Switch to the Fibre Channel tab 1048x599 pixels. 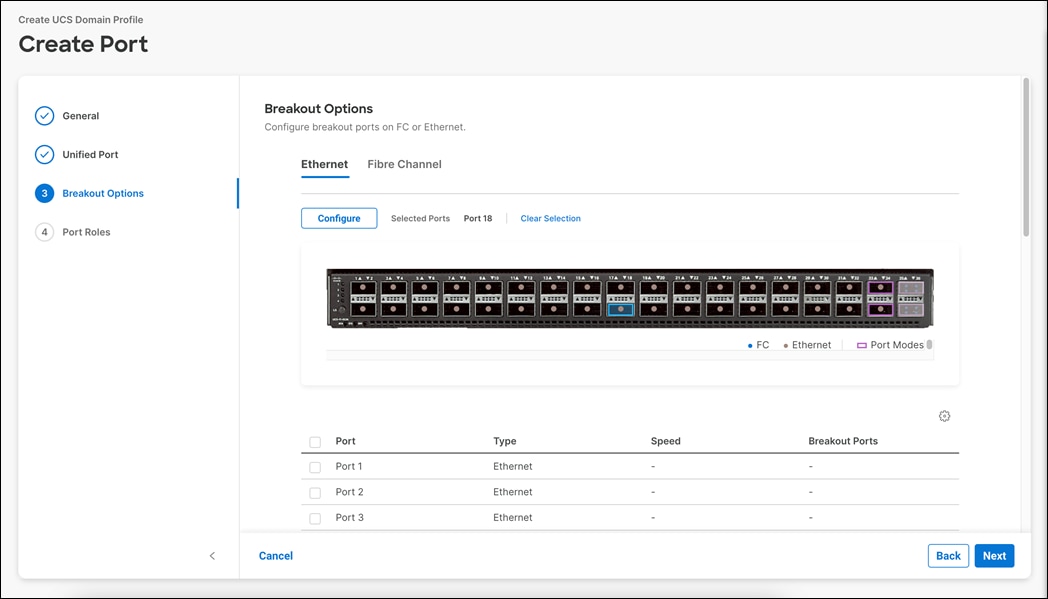tap(404, 164)
